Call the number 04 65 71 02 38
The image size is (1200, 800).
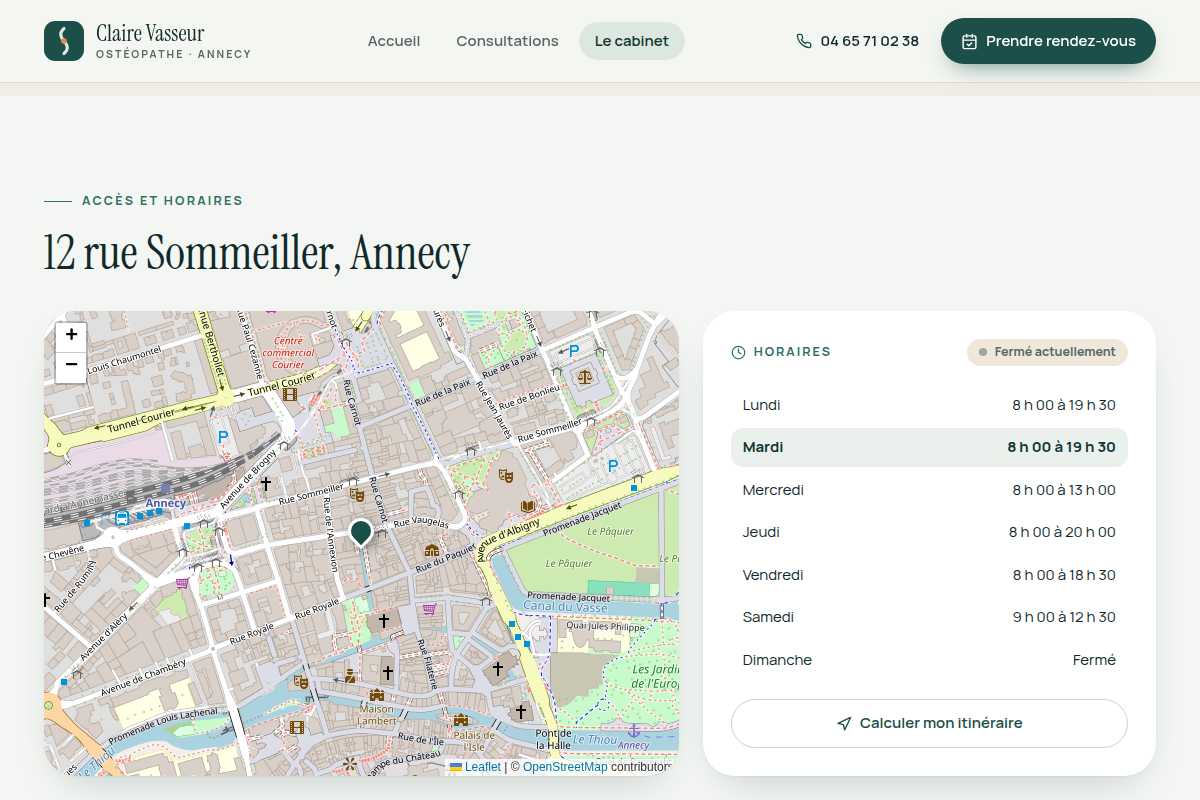858,41
